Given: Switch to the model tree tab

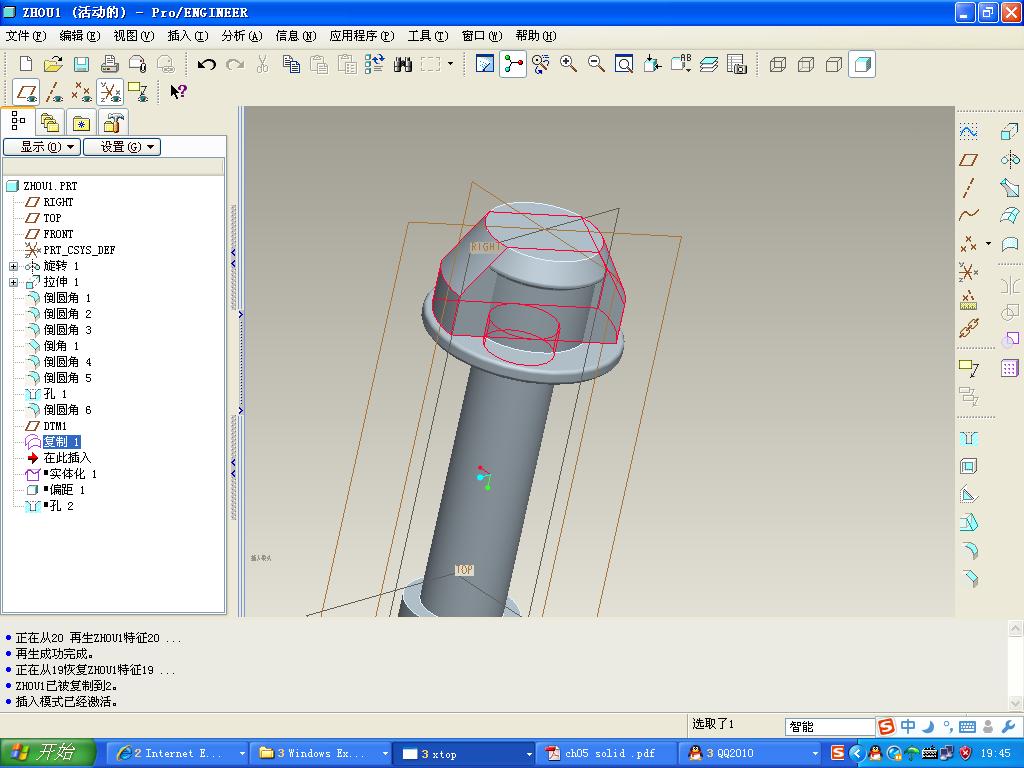Looking at the screenshot, I should tap(18, 121).
